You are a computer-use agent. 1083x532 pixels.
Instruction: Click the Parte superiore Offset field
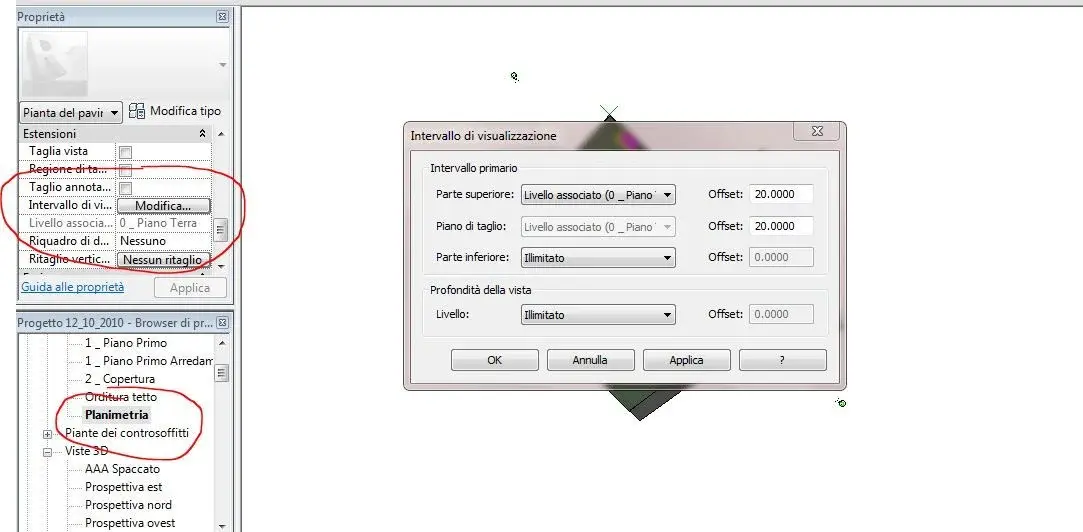pos(781,195)
